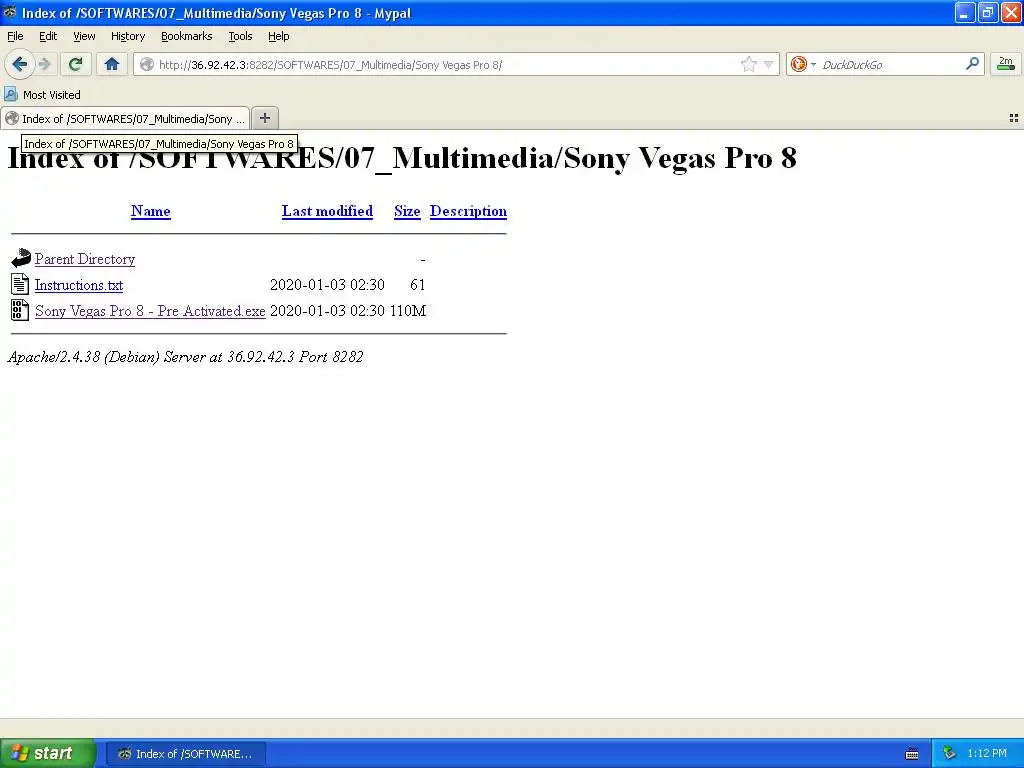Click the 2020-01-03 02:30 date of Instructions.txt
Viewport: 1024px width, 768px height.
tap(327, 285)
